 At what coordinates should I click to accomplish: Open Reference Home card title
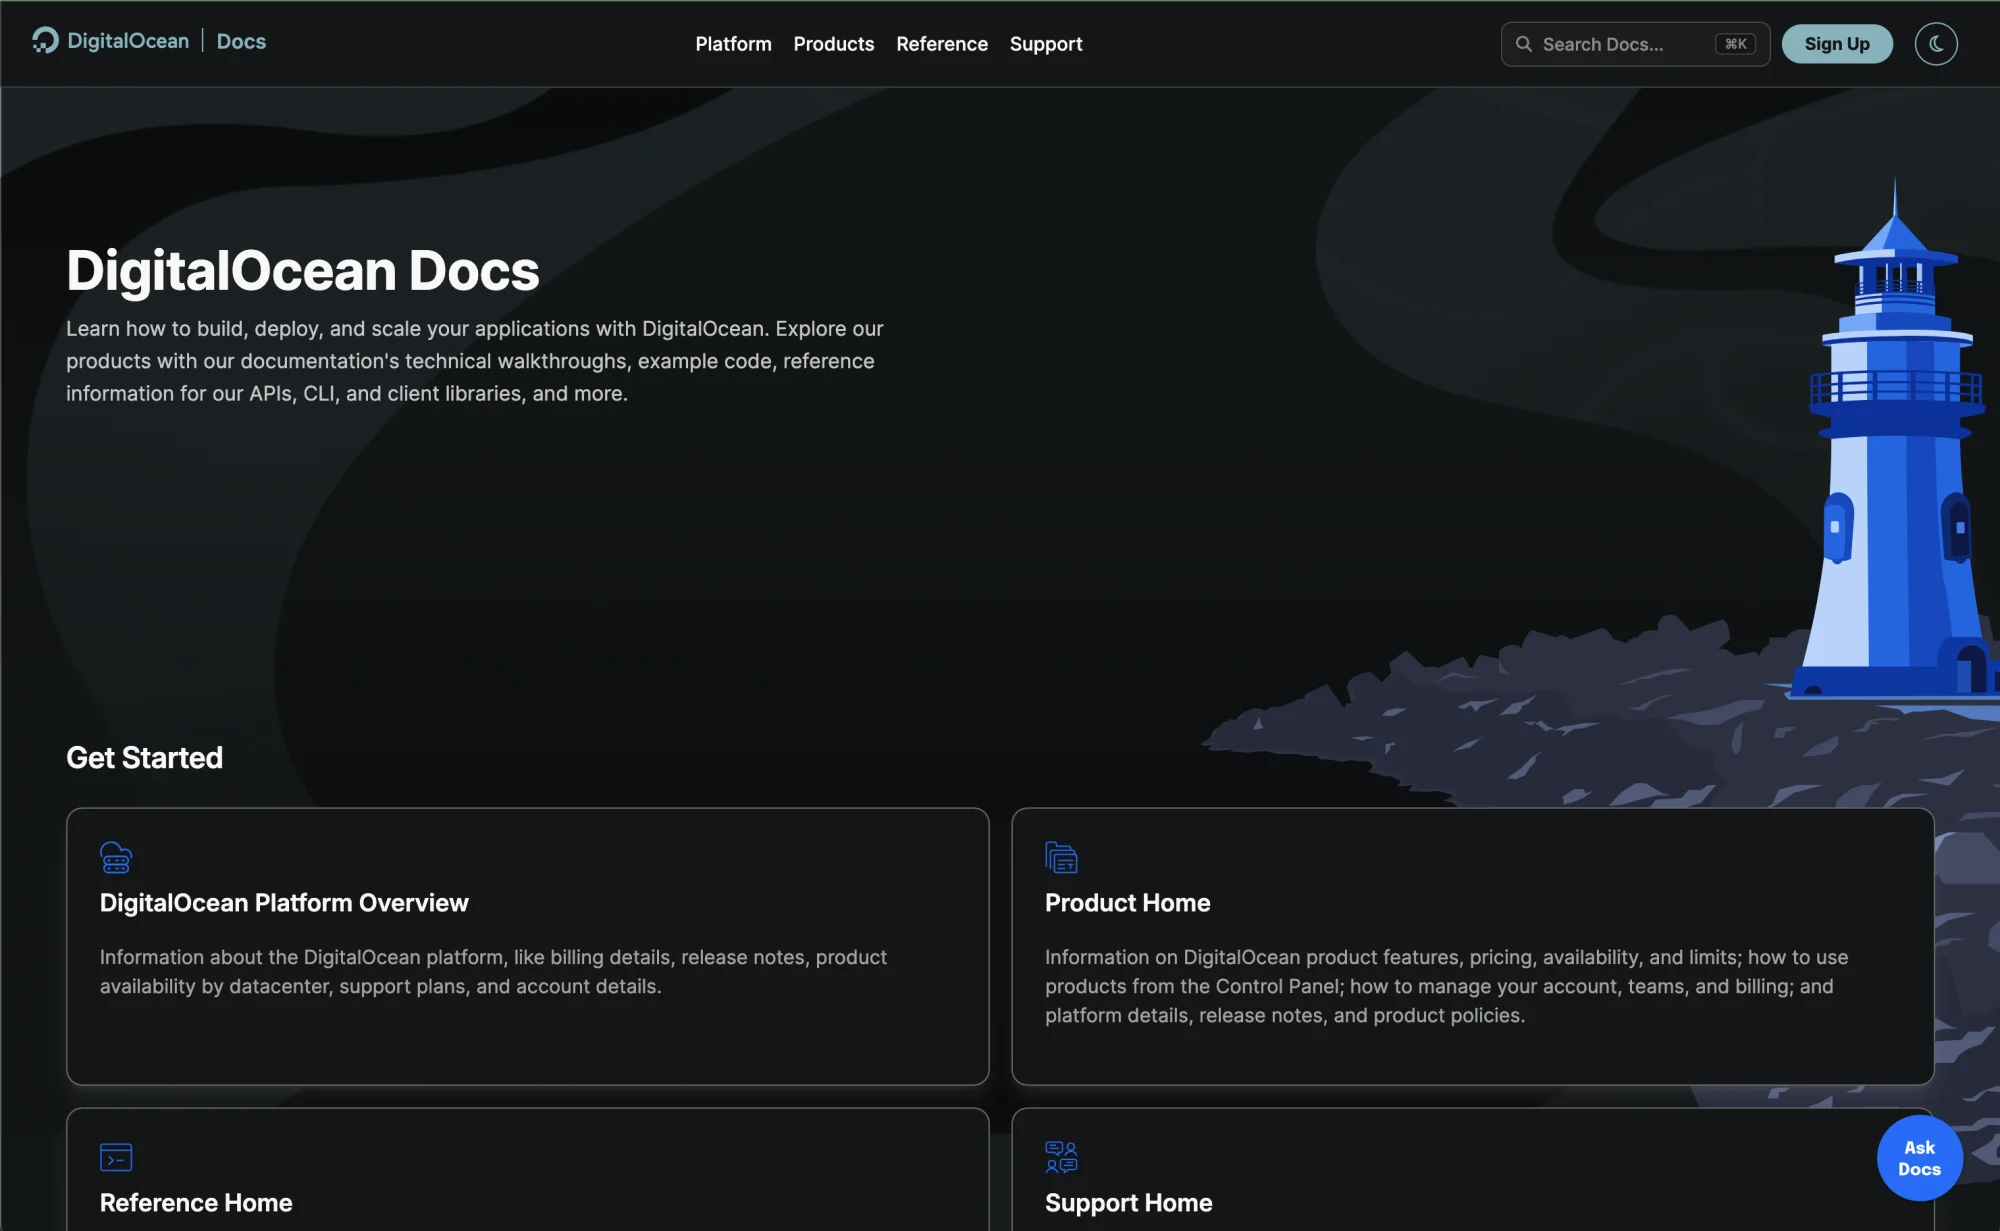(196, 1203)
